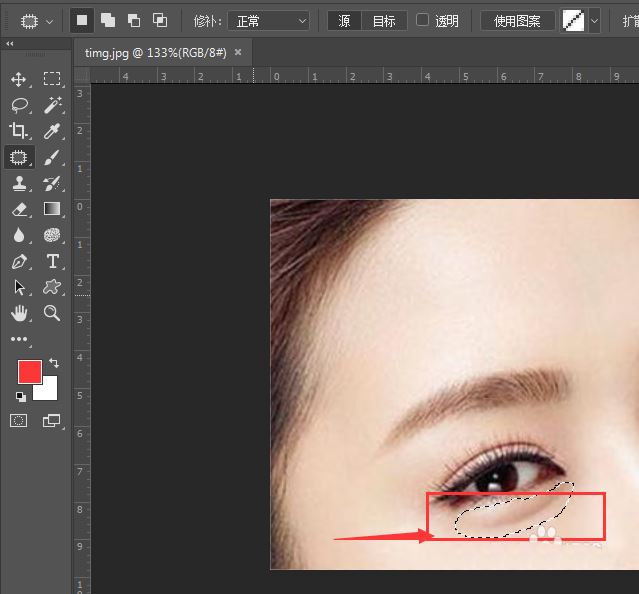Click the 使用图案 button

[518, 21]
